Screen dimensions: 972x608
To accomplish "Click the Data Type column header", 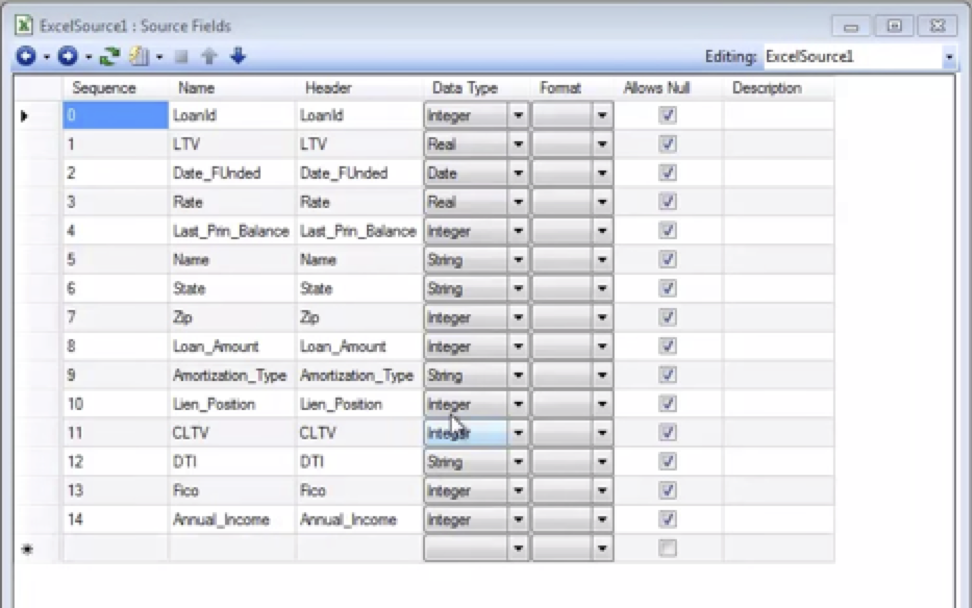I will click(465, 88).
